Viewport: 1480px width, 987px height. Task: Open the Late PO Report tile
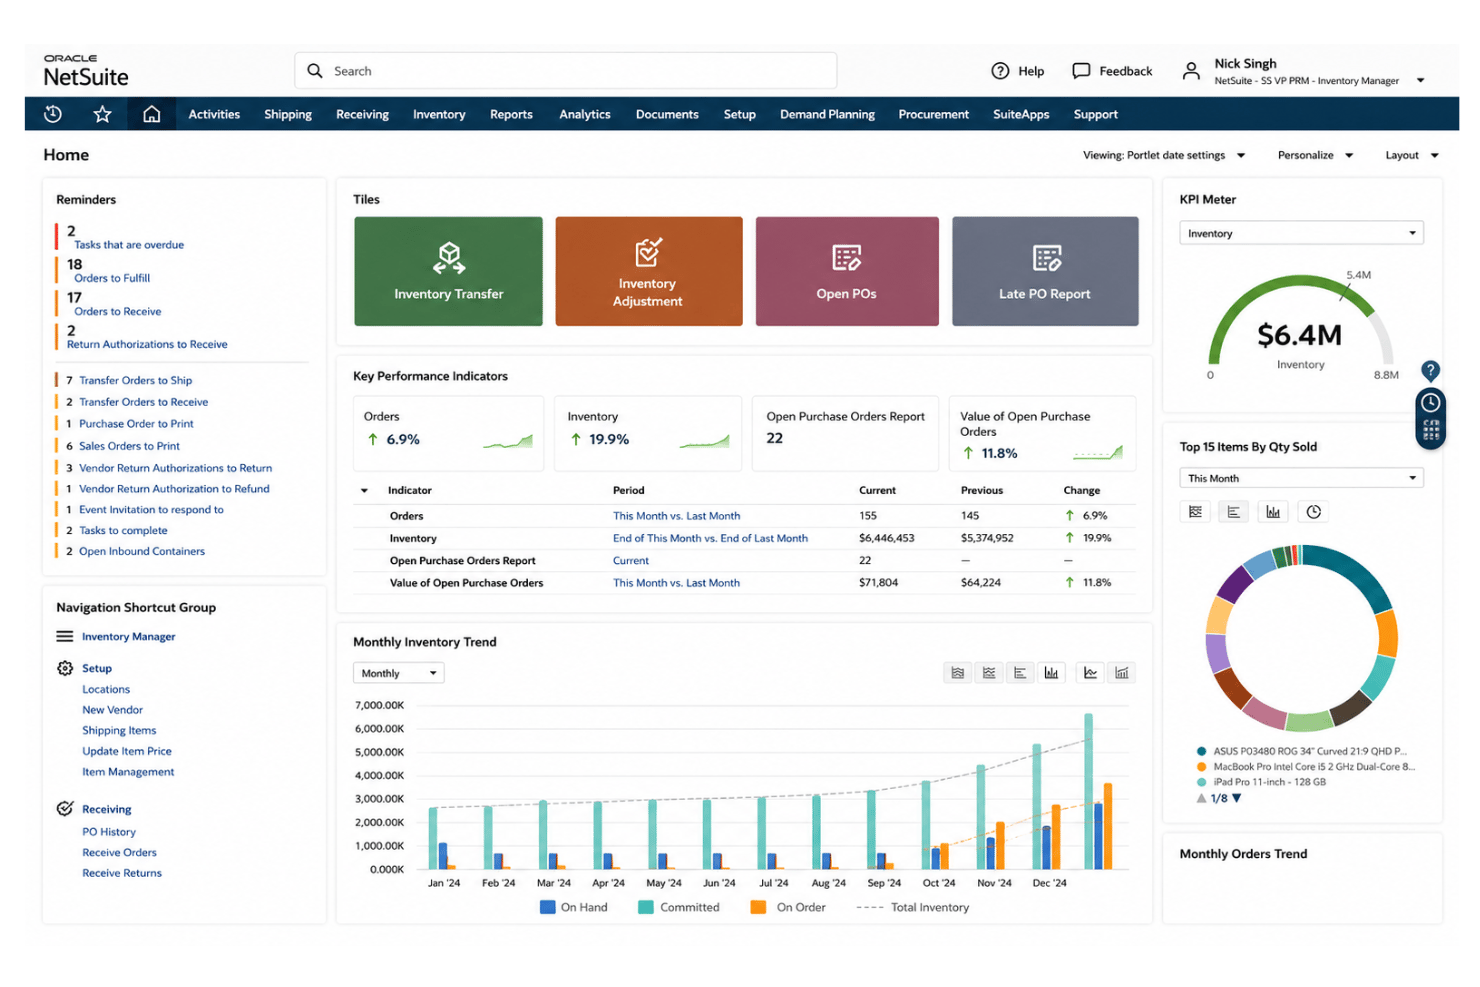(1045, 271)
